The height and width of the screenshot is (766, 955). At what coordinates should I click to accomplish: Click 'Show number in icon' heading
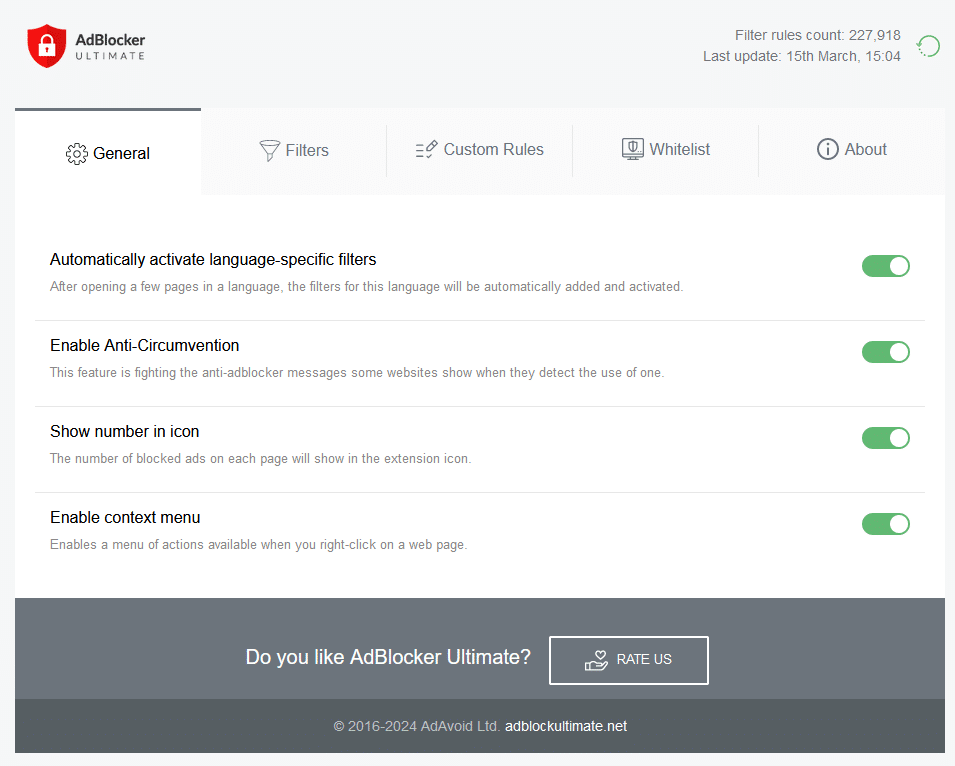124,431
